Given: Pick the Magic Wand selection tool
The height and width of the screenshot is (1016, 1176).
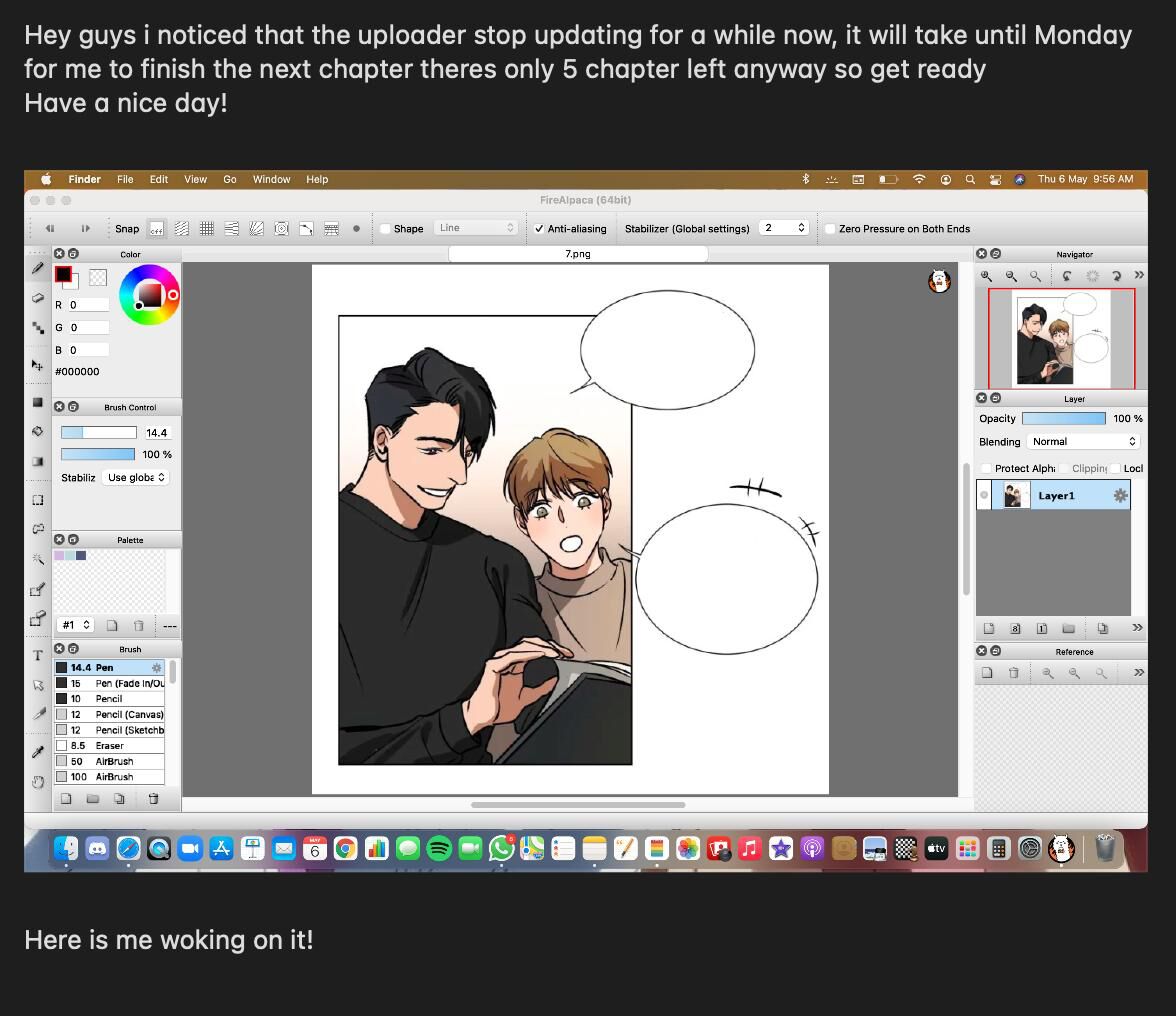Looking at the screenshot, I should (x=38, y=559).
